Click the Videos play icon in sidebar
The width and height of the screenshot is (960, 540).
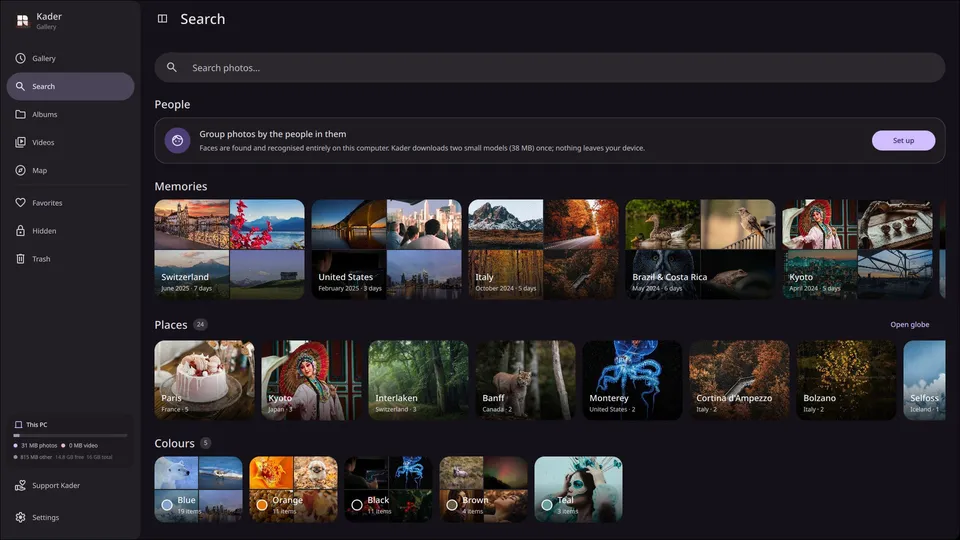[x=20, y=142]
